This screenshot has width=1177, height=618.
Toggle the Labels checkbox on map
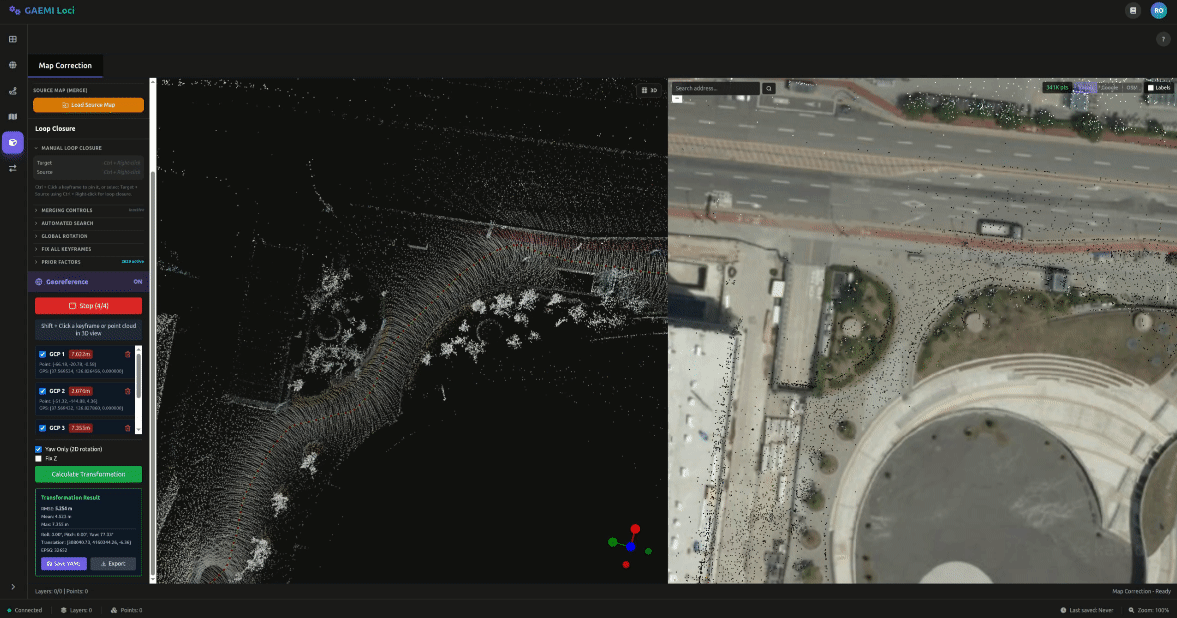[1151, 88]
